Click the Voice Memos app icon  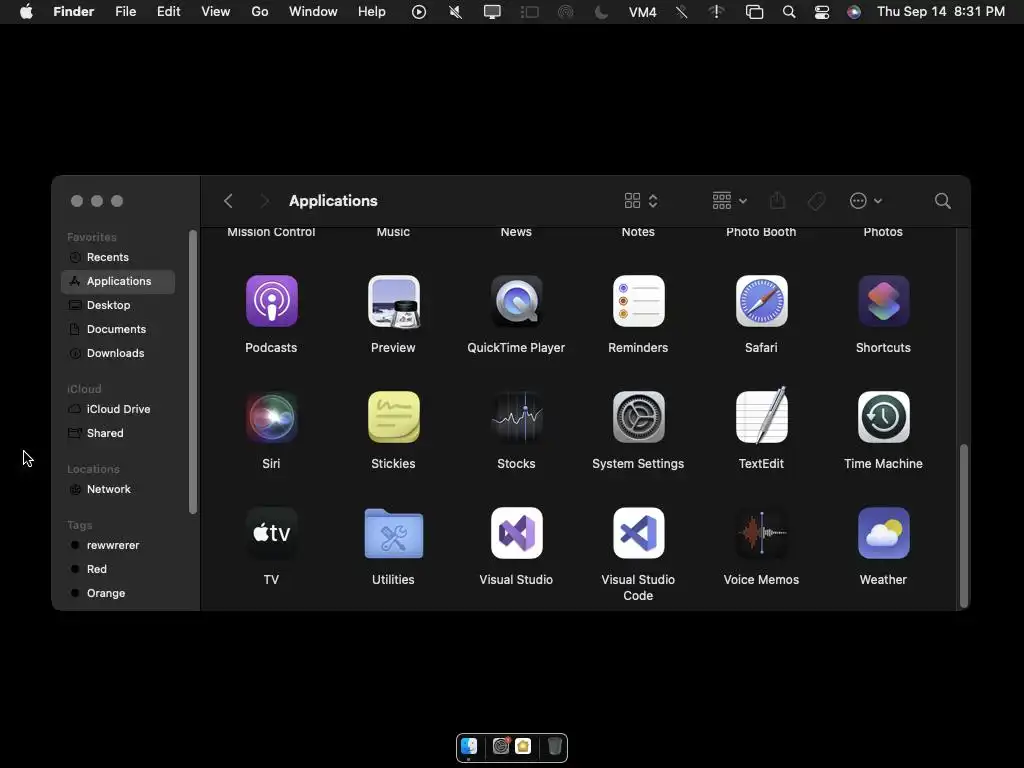pyautogui.click(x=761, y=533)
